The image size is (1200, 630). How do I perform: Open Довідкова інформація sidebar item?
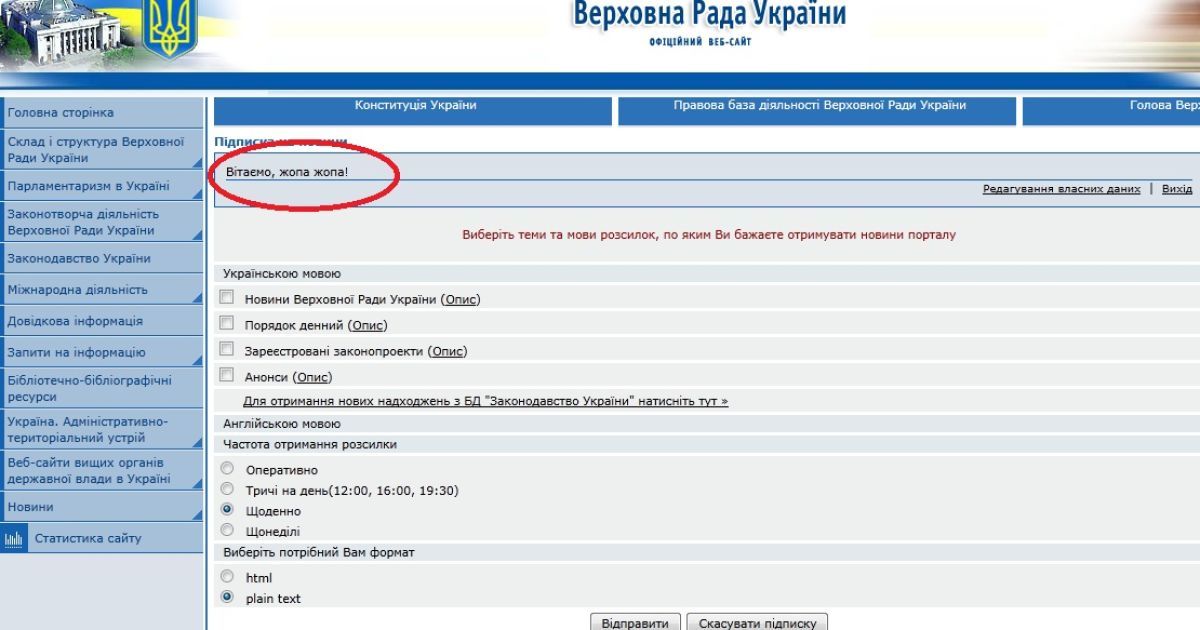[101, 321]
